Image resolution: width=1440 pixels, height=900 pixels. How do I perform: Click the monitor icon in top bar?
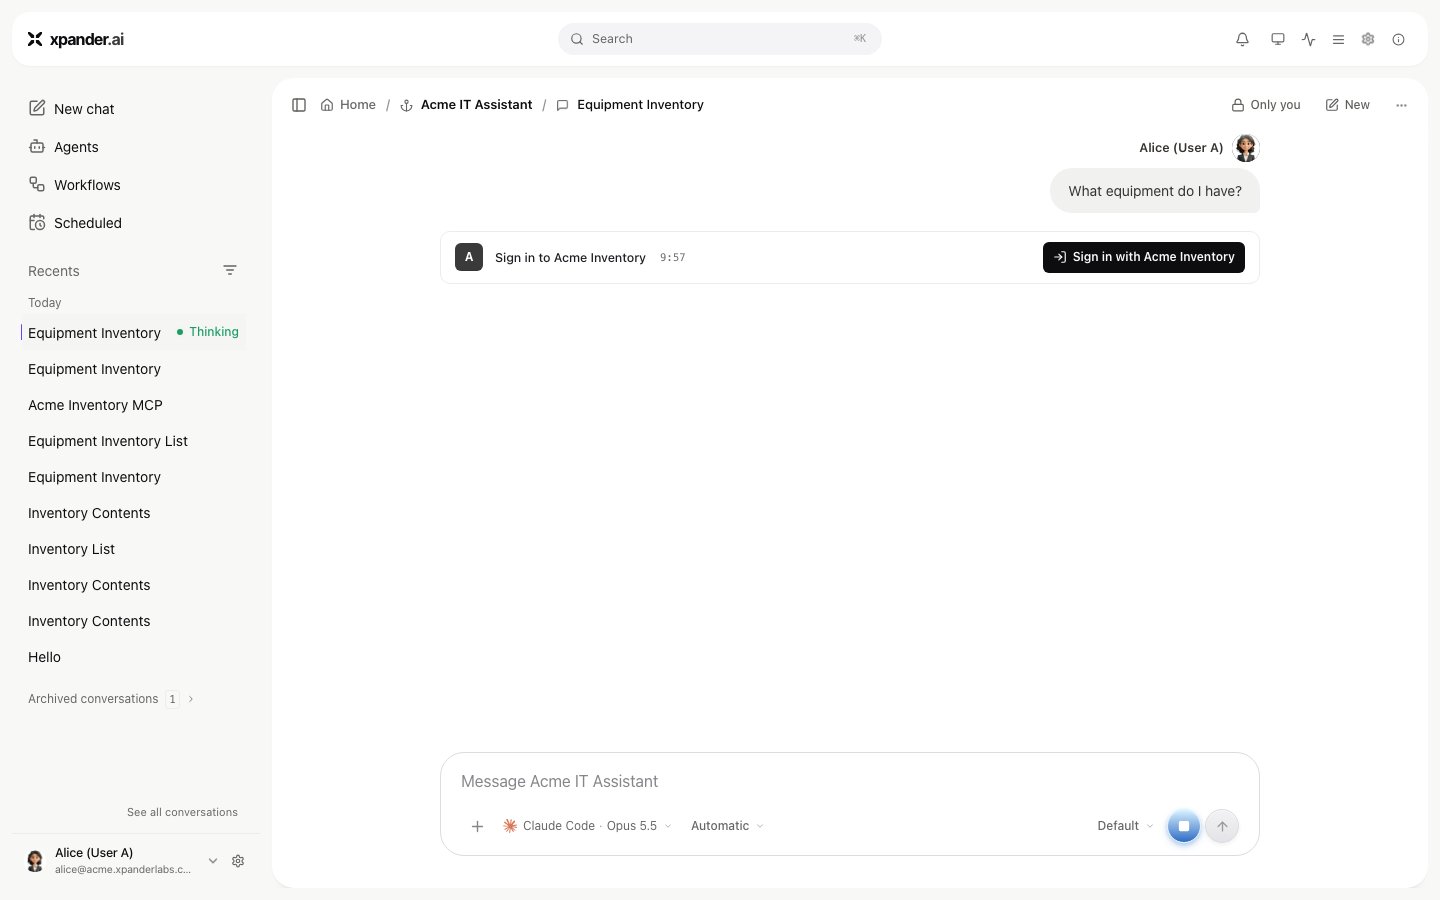coord(1277,39)
